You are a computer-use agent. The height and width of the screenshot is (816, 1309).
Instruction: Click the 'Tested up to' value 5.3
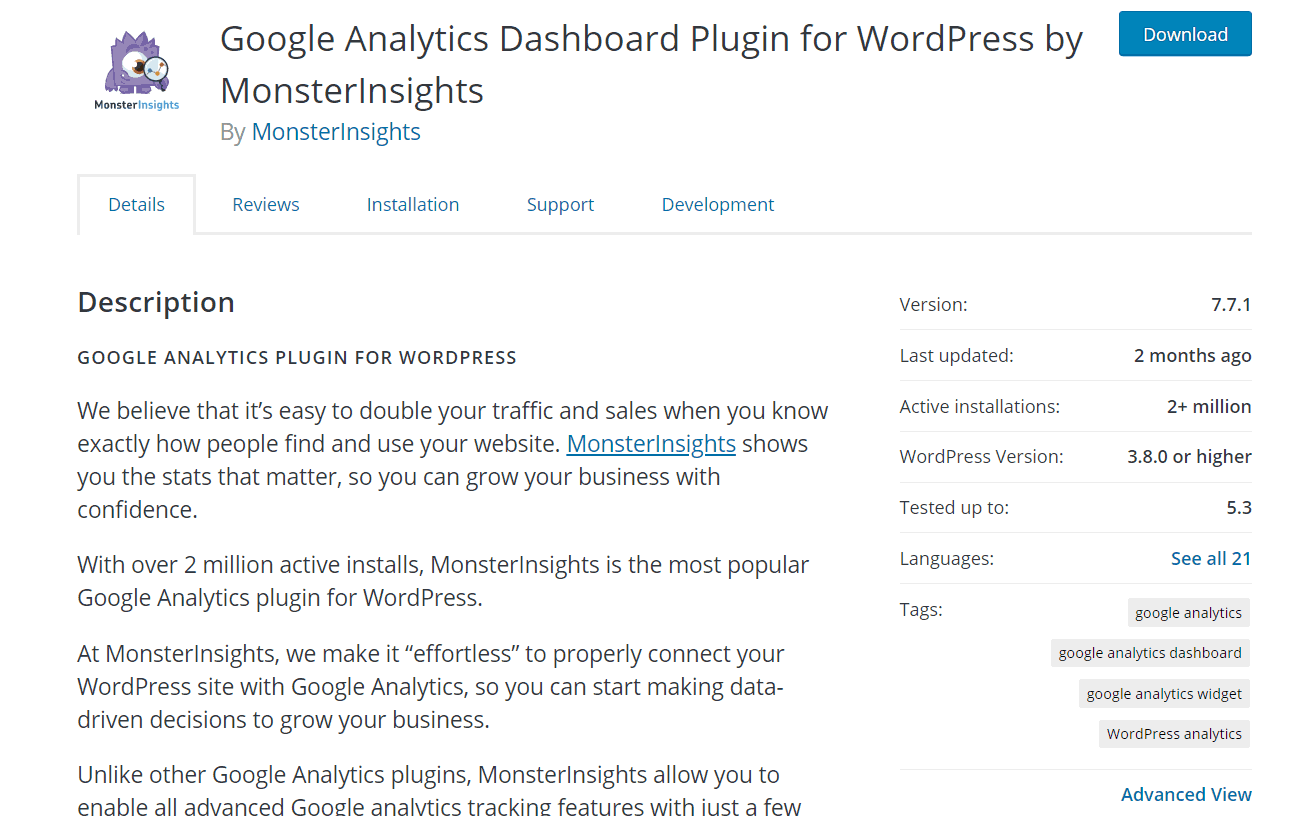click(x=1239, y=508)
